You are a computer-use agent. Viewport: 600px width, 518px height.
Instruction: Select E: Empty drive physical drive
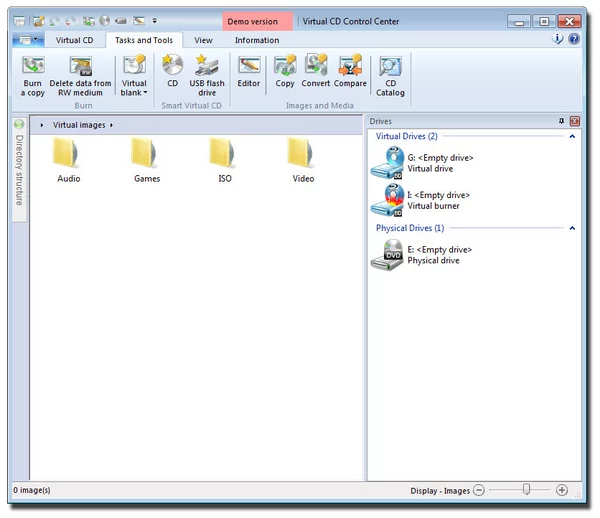[x=422, y=255]
